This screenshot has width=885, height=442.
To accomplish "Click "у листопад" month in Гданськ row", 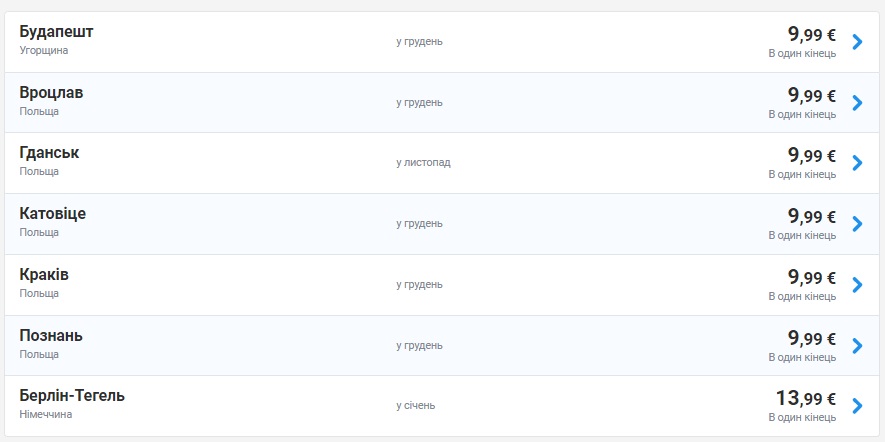I will click(423, 162).
